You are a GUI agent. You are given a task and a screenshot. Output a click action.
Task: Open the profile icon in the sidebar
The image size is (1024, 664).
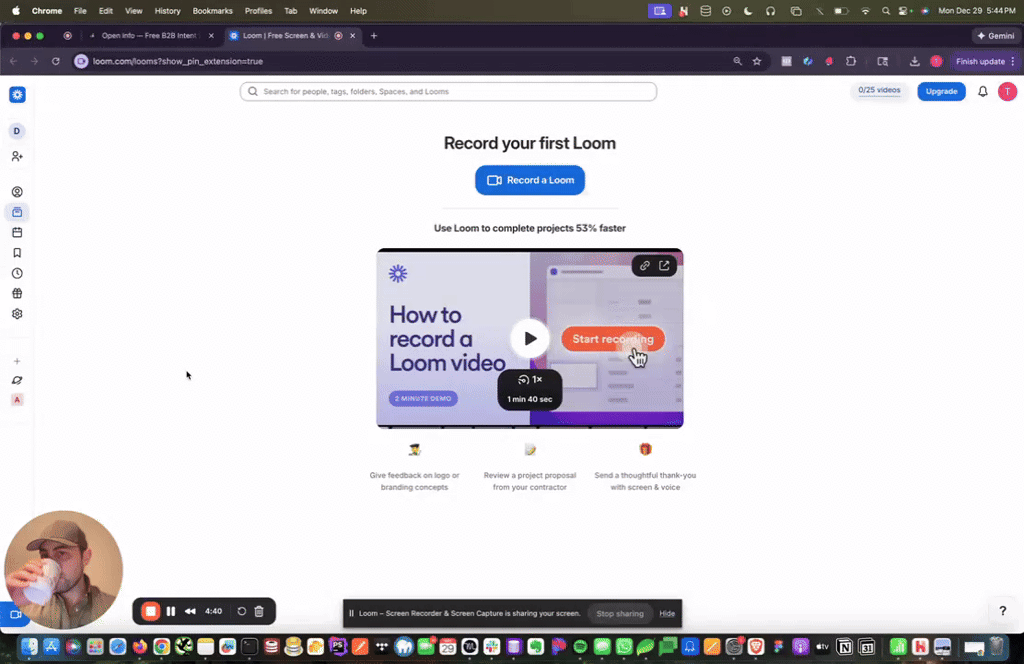coord(17,192)
